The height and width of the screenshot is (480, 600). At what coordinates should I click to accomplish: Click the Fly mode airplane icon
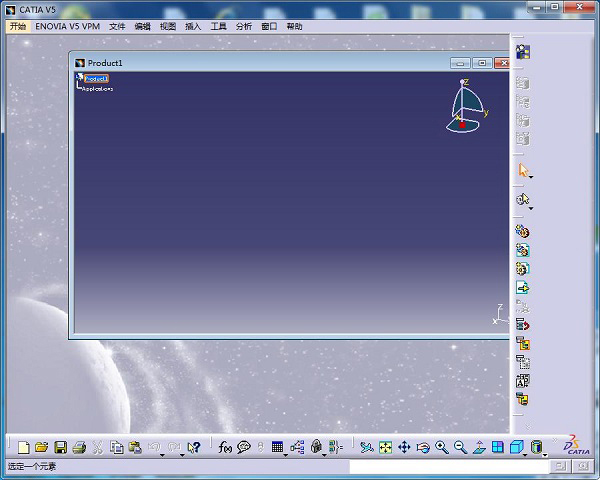(367, 447)
